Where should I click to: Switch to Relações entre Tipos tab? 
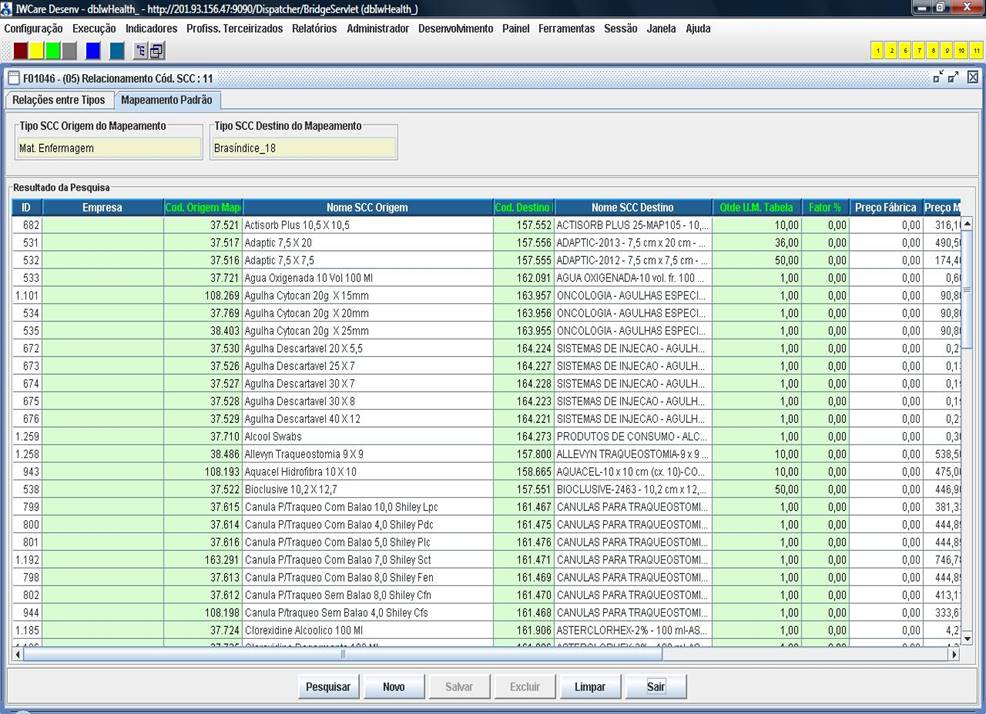[x=59, y=100]
